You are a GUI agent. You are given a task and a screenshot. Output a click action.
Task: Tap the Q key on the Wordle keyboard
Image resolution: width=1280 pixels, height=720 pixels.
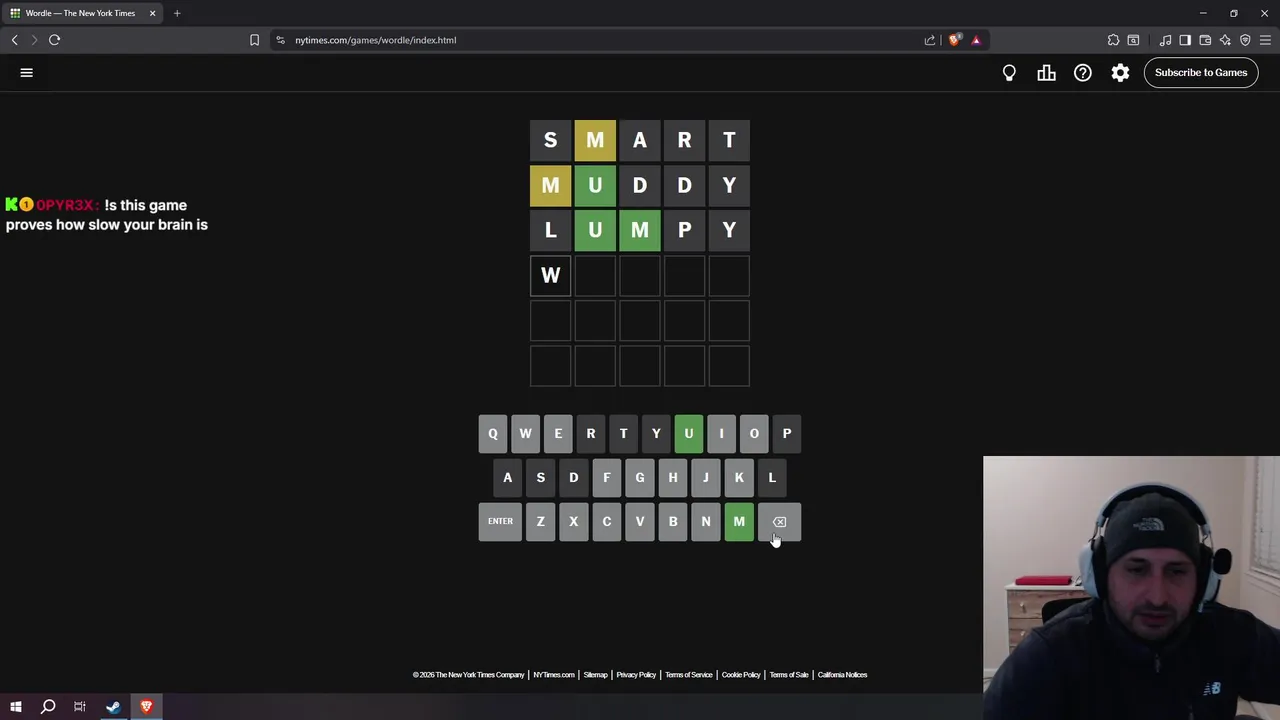coord(492,434)
